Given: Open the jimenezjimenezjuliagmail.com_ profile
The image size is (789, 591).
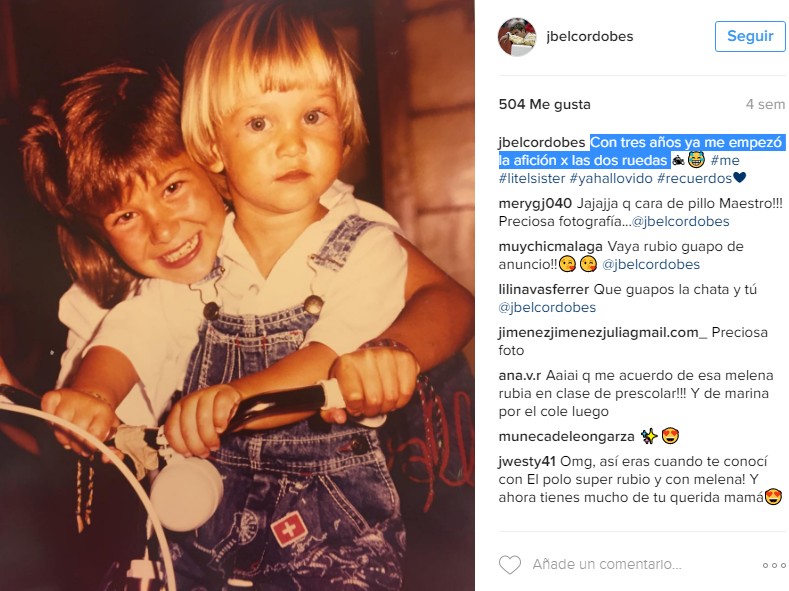Looking at the screenshot, I should (x=603, y=332).
